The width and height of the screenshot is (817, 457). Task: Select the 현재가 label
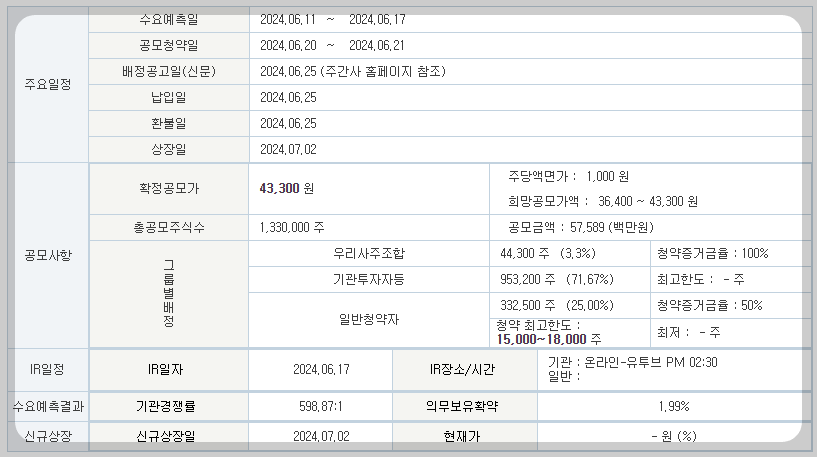point(462,436)
